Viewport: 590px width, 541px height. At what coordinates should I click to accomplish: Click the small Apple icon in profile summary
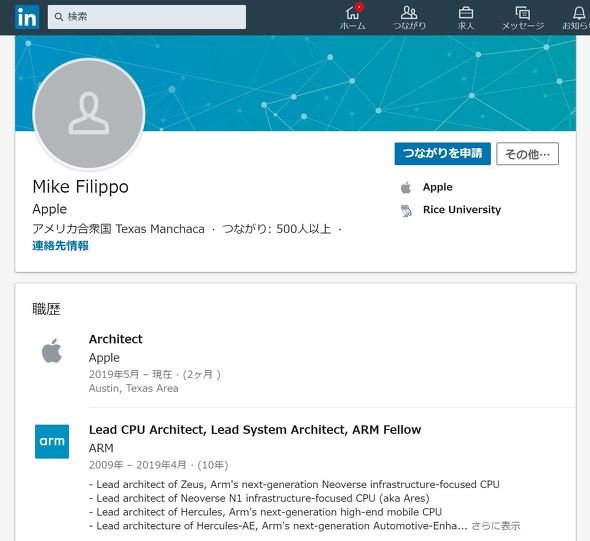click(406, 187)
